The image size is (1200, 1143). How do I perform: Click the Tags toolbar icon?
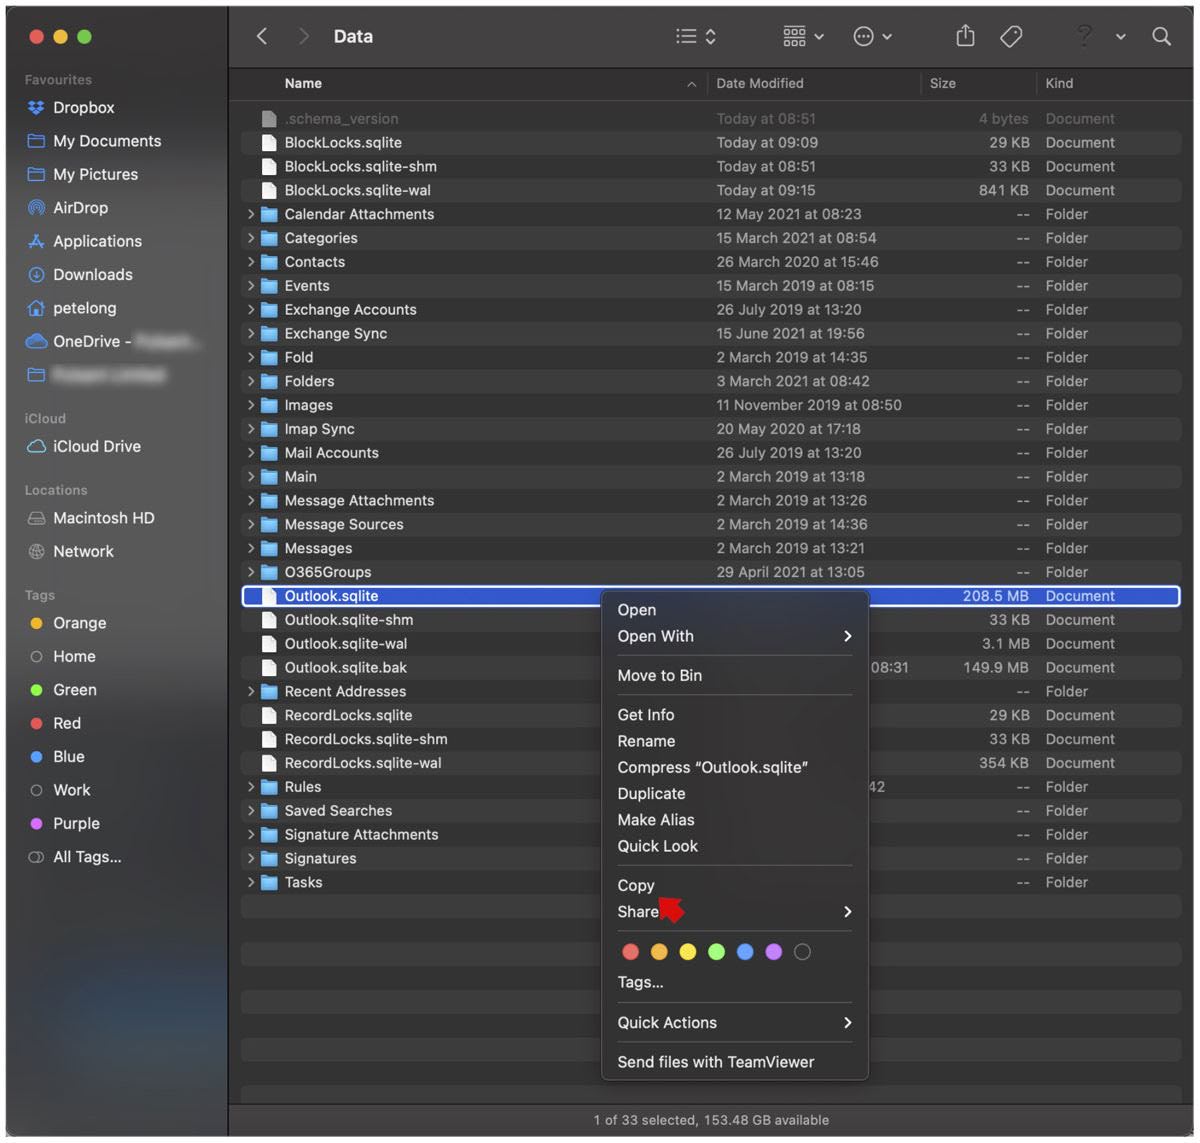click(x=1011, y=37)
